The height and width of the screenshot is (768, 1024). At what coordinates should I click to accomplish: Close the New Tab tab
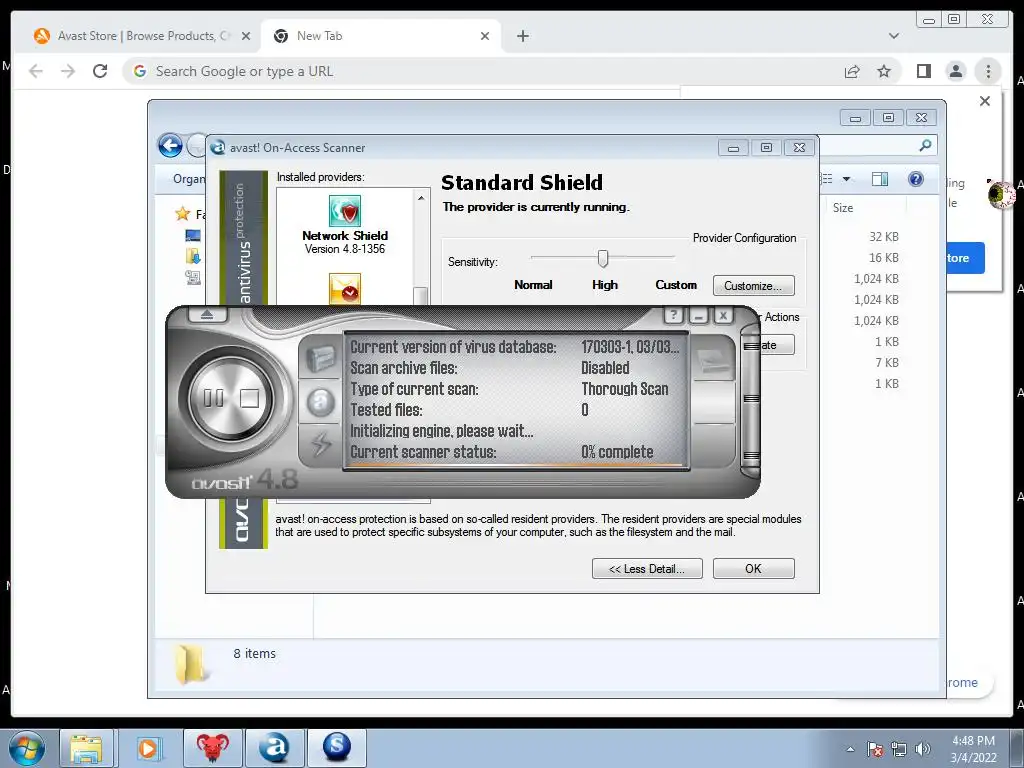(x=485, y=36)
